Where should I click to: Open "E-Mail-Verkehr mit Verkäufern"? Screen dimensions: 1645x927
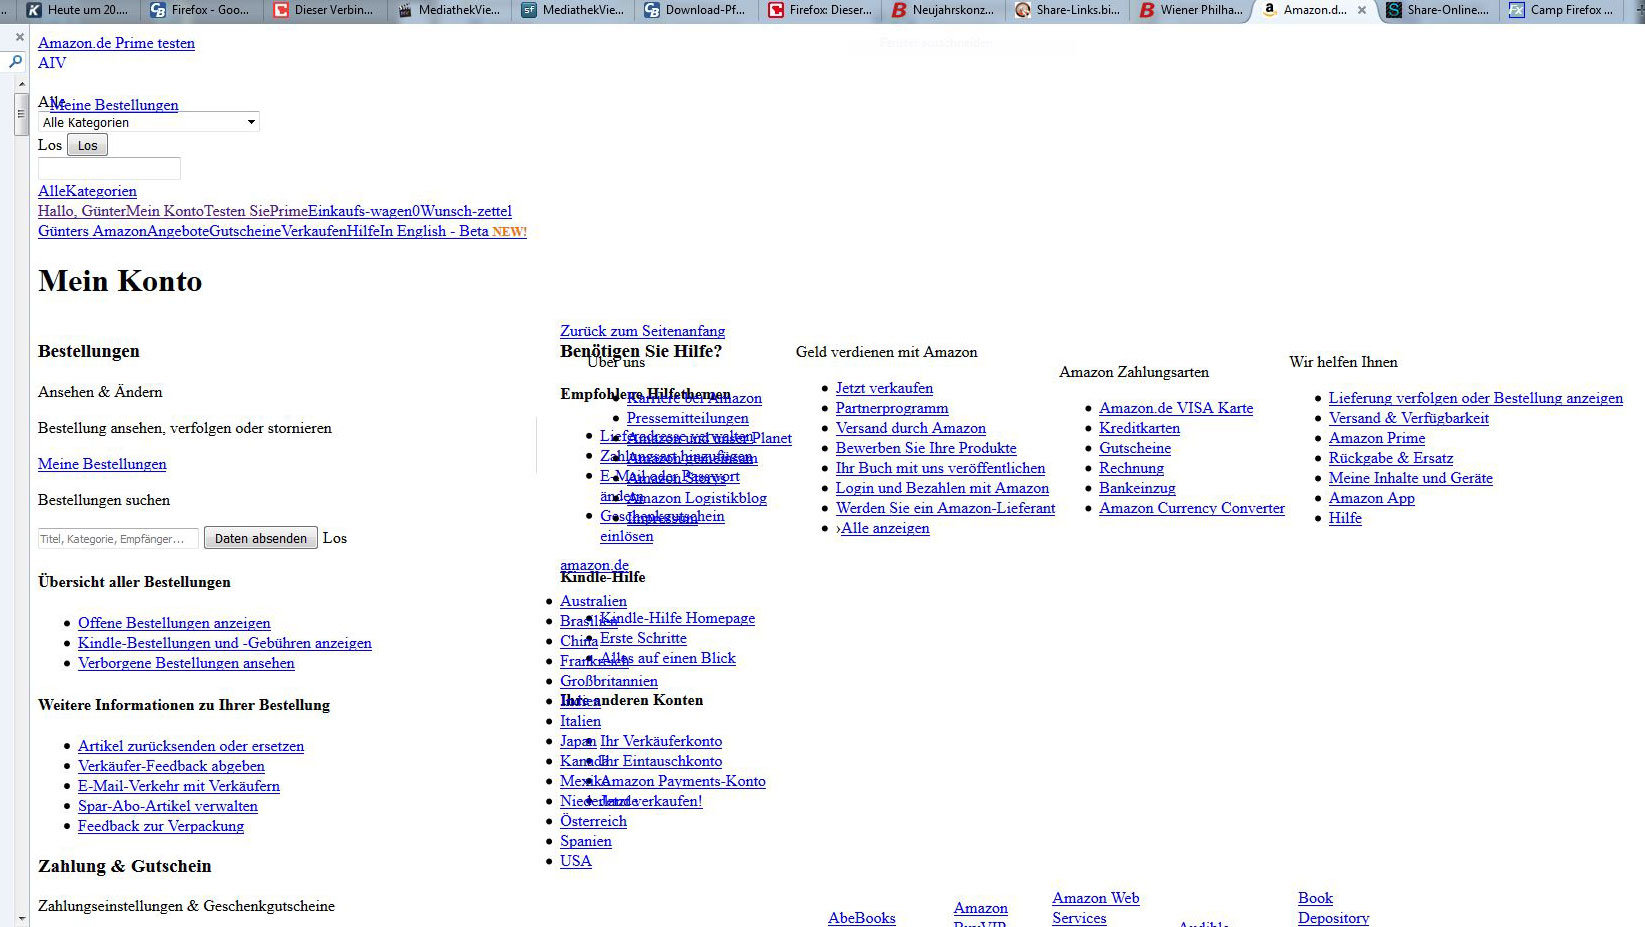pyautogui.click(x=179, y=786)
